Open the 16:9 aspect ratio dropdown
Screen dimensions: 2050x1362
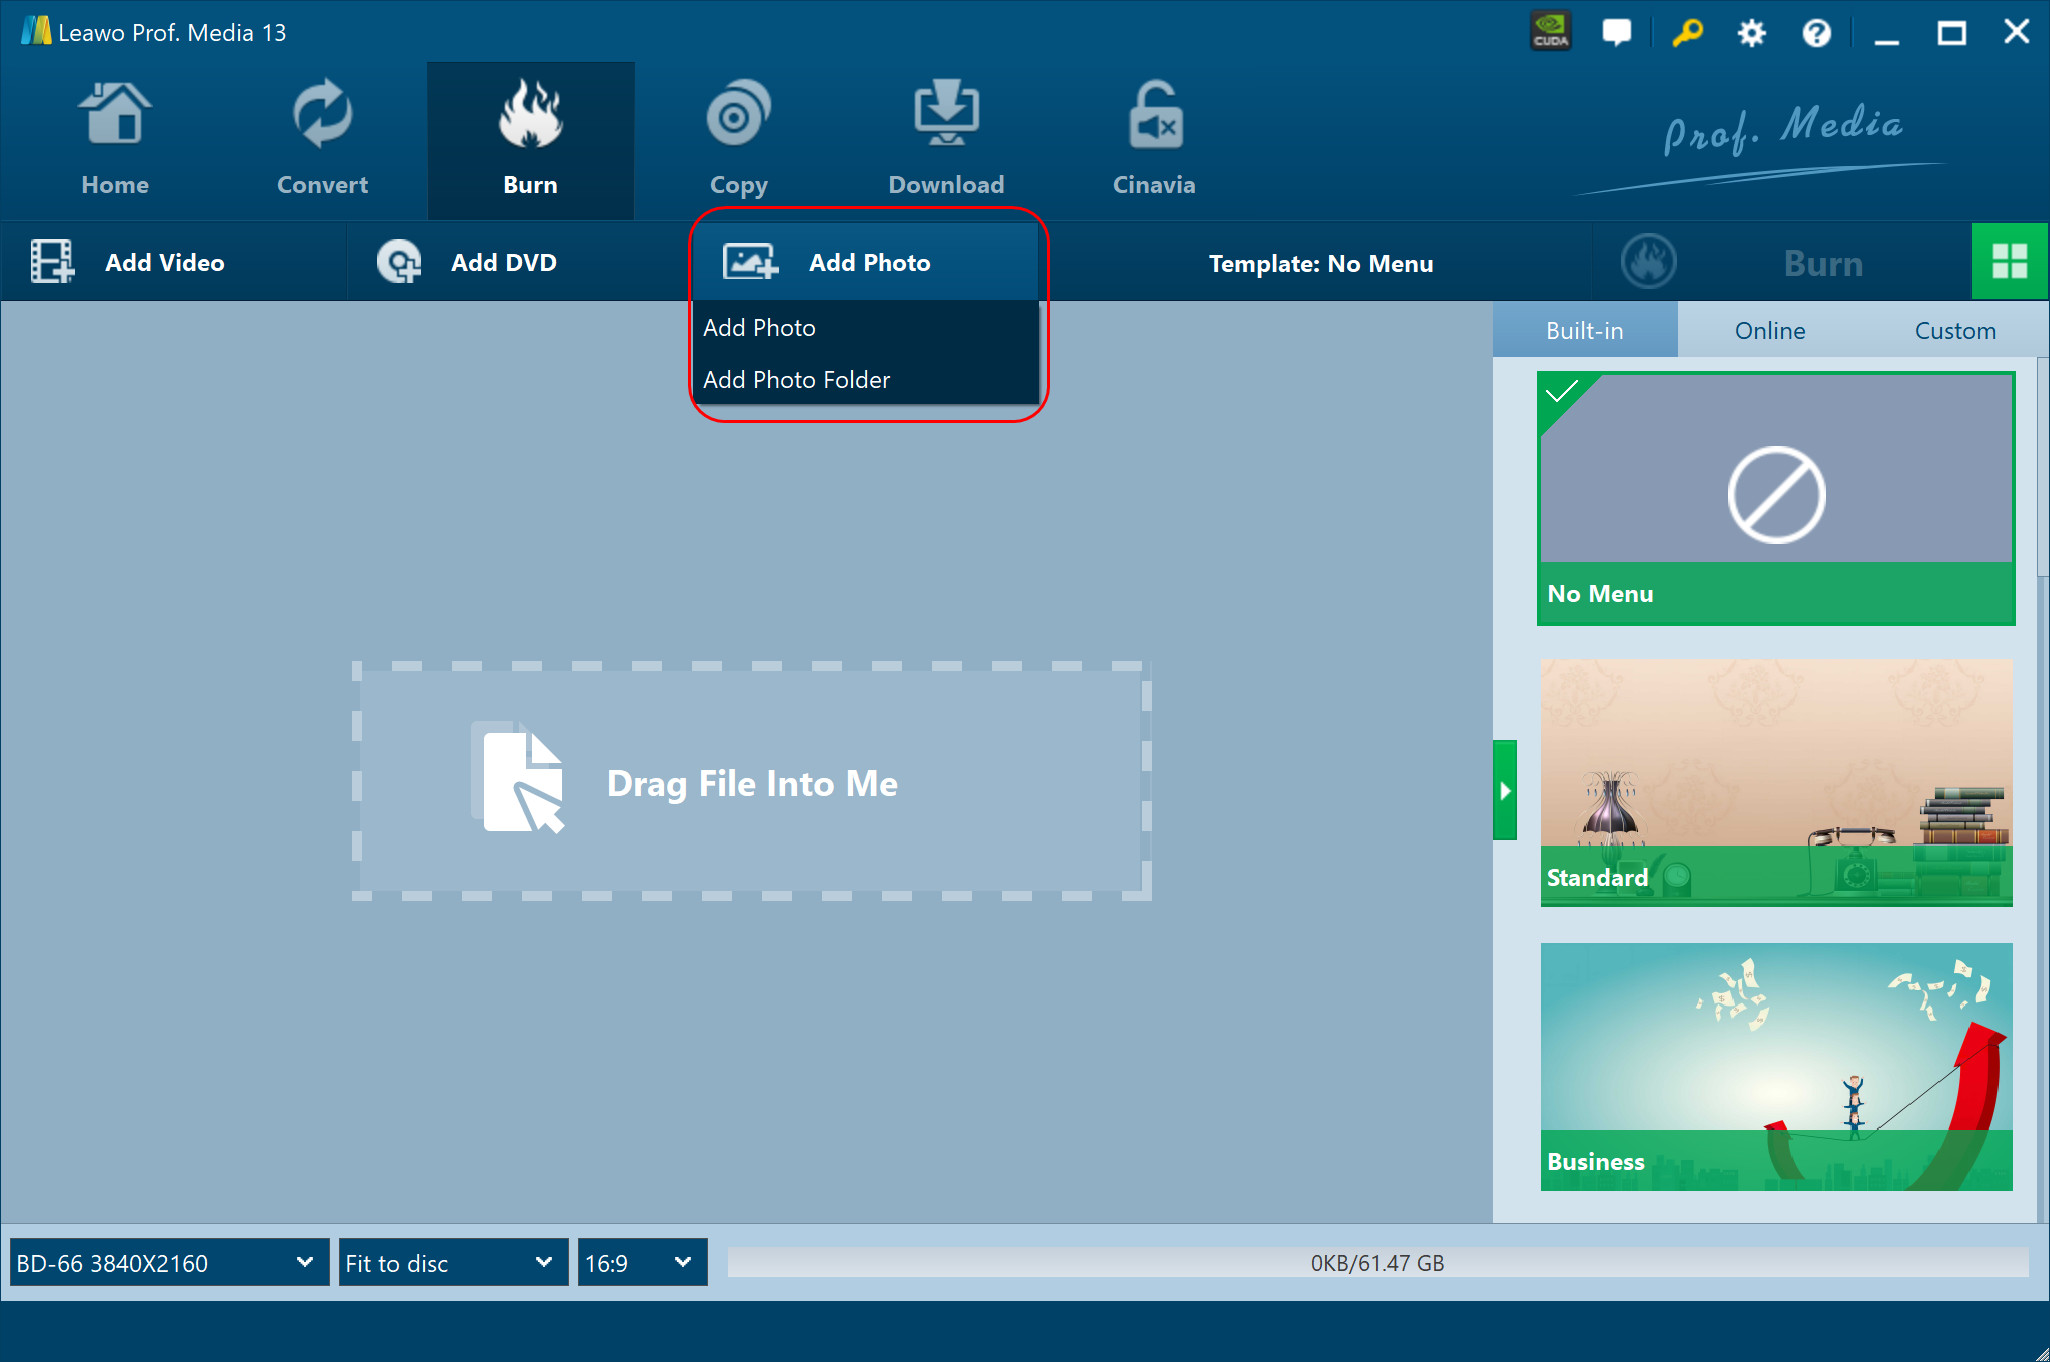point(642,1263)
